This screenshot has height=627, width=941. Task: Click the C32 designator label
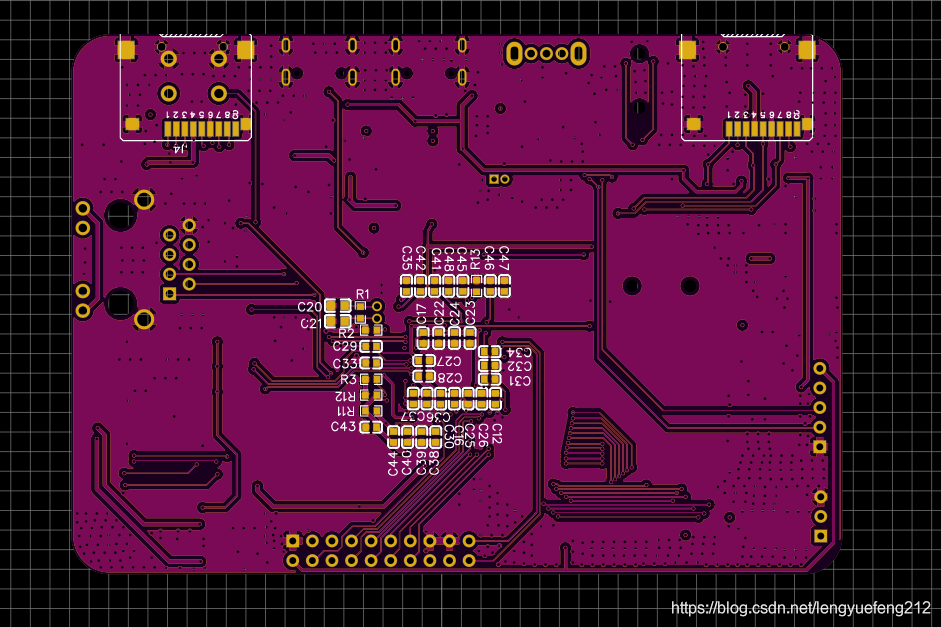click(x=520, y=366)
